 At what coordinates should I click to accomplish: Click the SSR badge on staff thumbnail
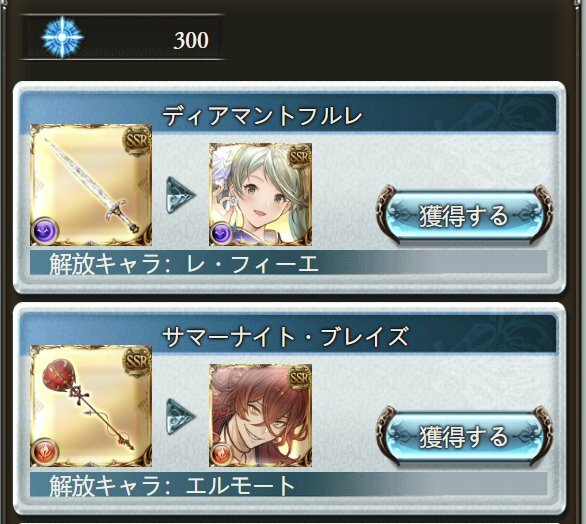click(x=137, y=361)
